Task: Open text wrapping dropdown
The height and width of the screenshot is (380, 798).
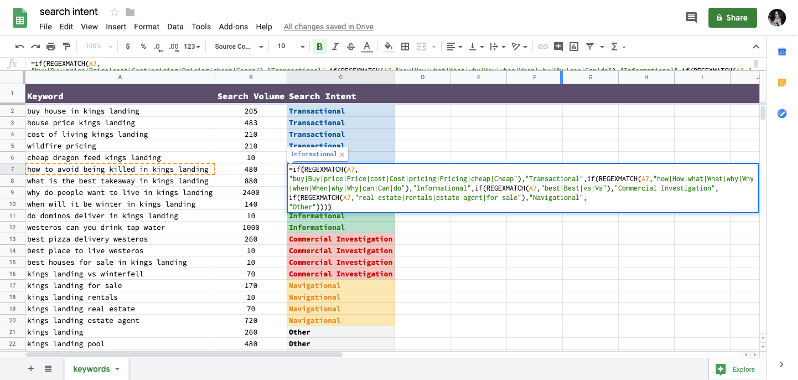Action: (x=497, y=47)
